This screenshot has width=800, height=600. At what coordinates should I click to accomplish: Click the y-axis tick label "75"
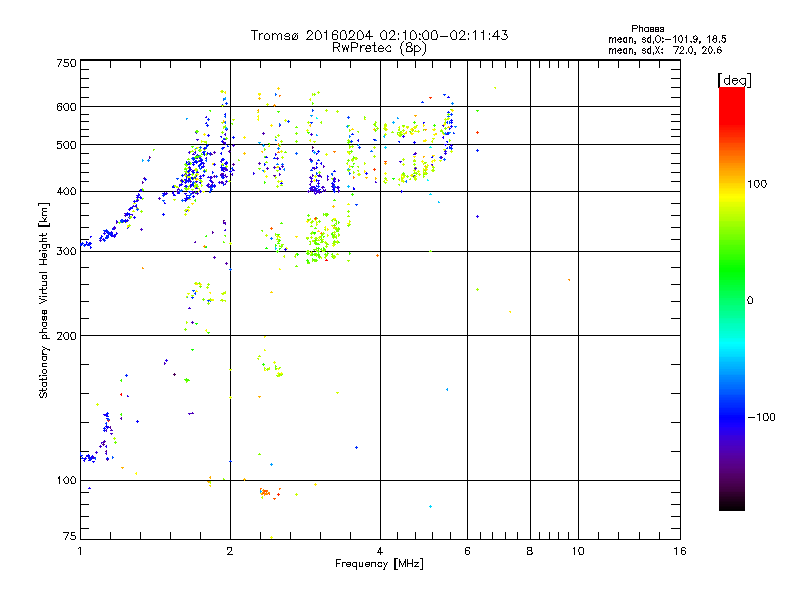[70, 536]
